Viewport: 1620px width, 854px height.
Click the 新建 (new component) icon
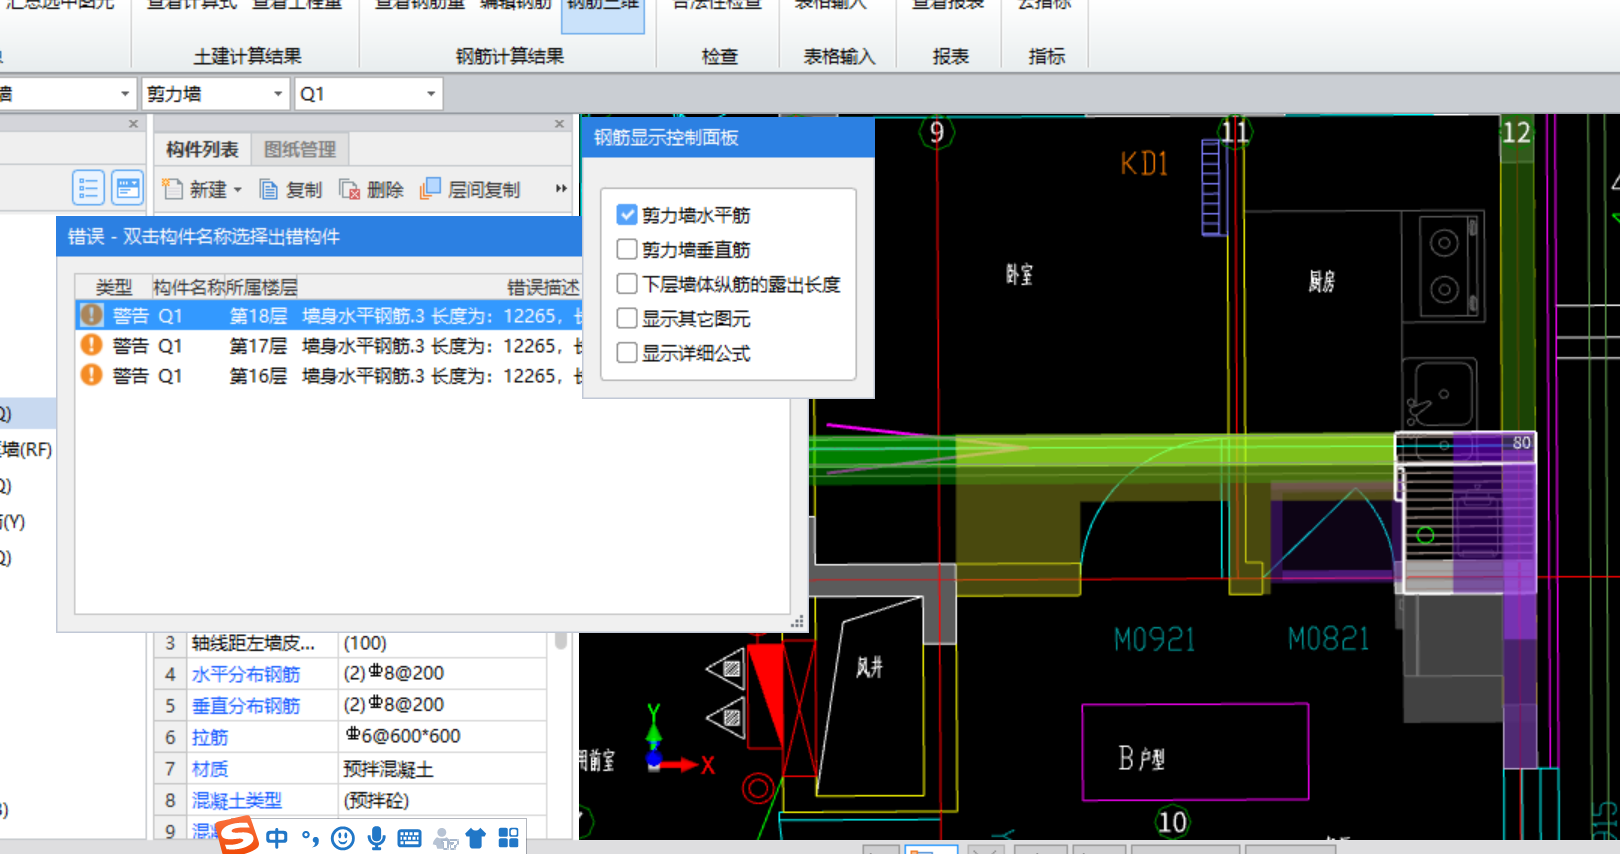(x=172, y=189)
